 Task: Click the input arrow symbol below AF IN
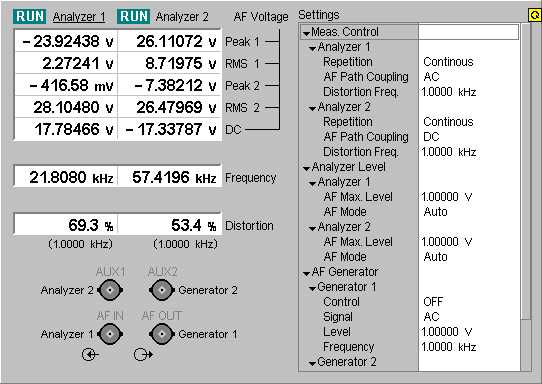91,355
